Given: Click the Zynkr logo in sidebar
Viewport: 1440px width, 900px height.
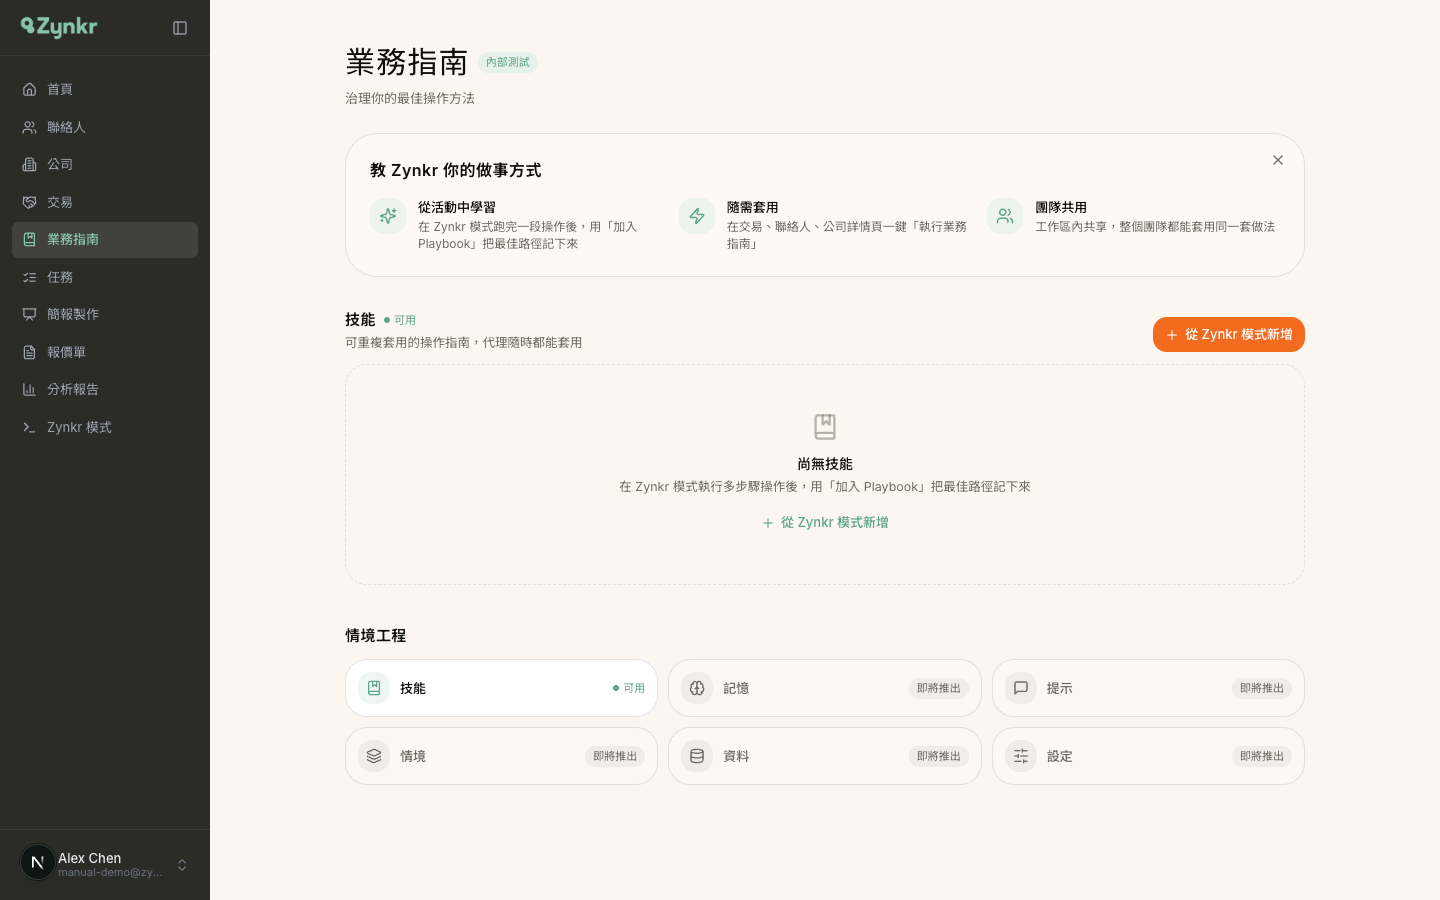Looking at the screenshot, I should (x=59, y=27).
